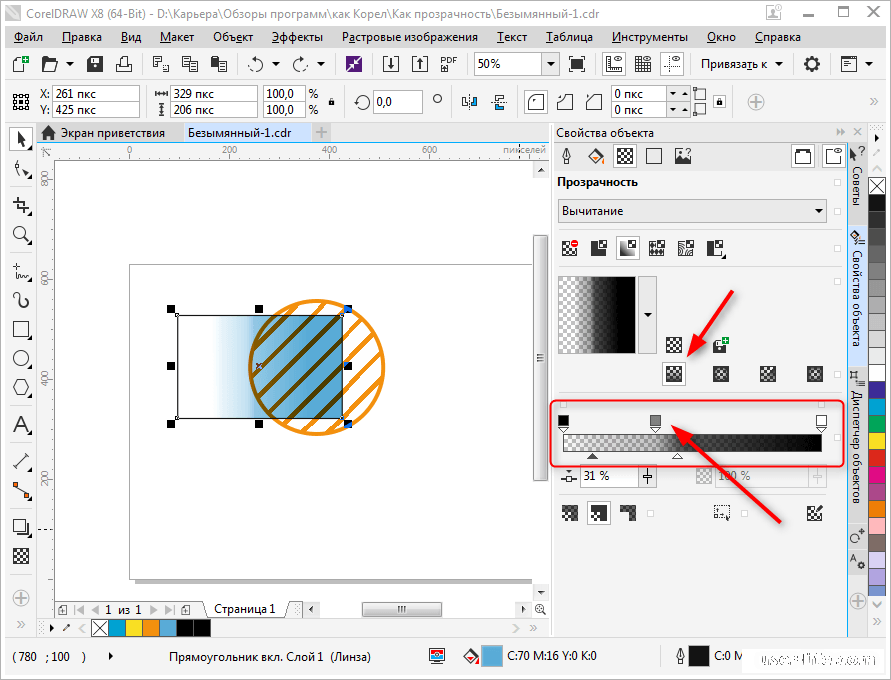Toggle the corner-lock padlock
The image size is (891, 680).
click(x=719, y=102)
